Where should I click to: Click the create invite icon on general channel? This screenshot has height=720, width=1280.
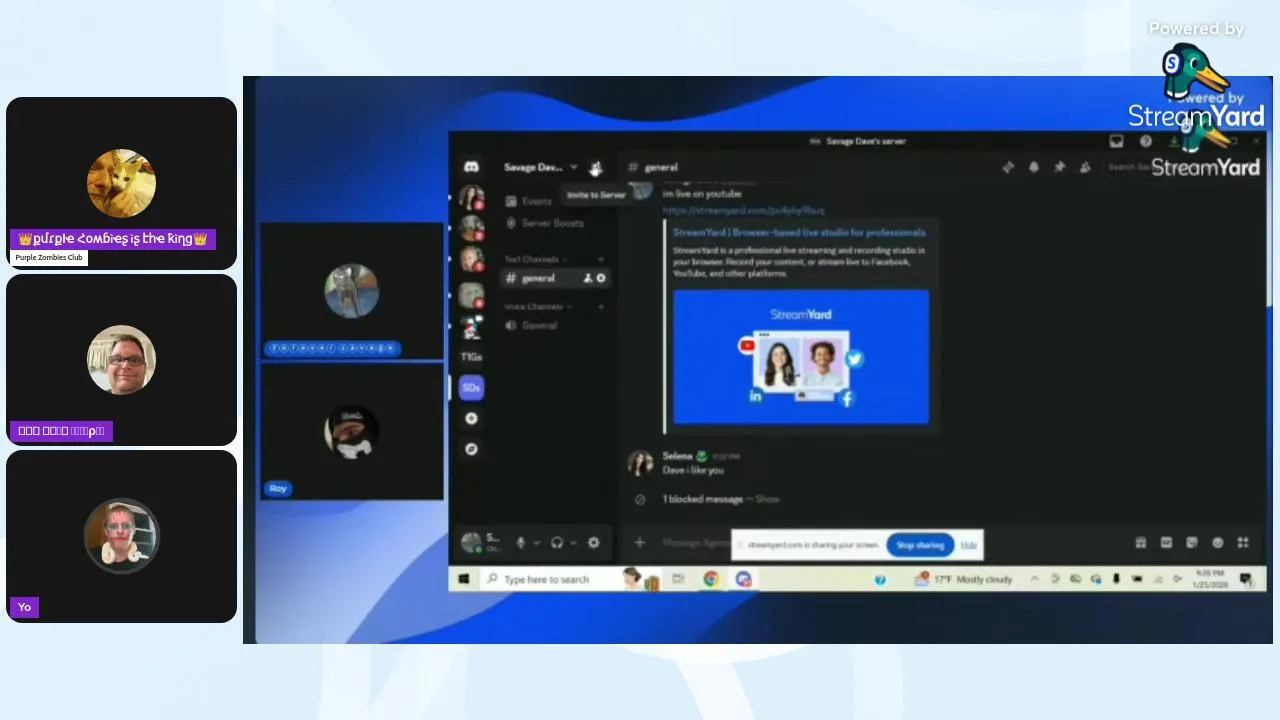coord(588,278)
